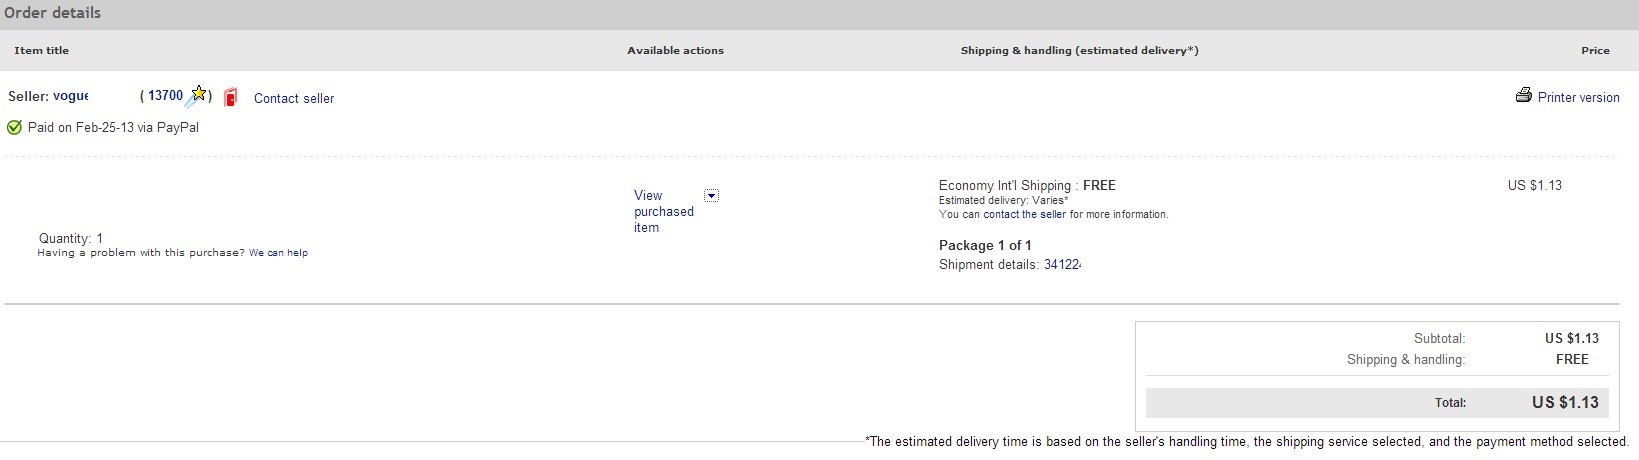Open the 13700 feedback score link
The height and width of the screenshot is (460, 1639).
click(x=166, y=96)
